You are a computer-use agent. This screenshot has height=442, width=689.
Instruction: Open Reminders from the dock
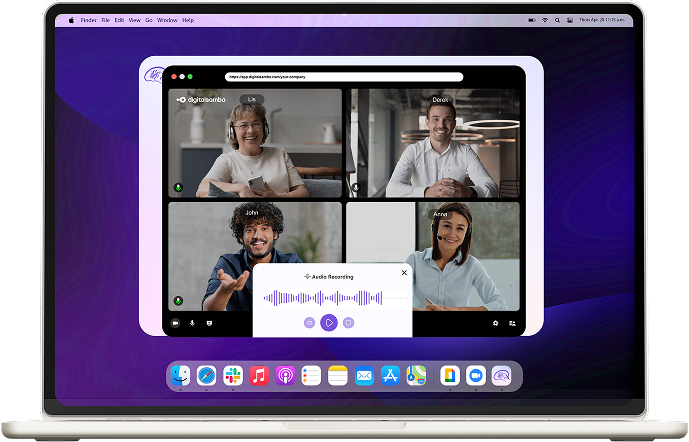pos(312,376)
